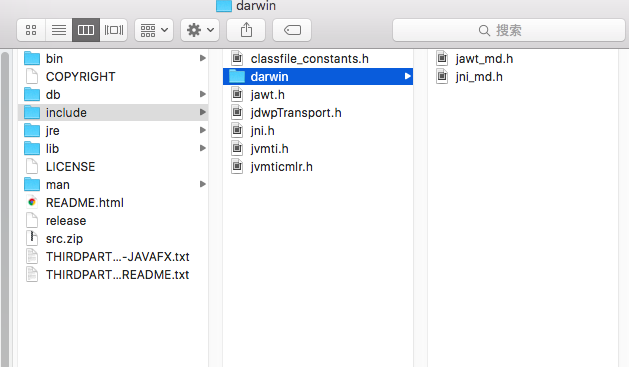Click the bin folder icon
629x367 pixels.
pos(32,59)
